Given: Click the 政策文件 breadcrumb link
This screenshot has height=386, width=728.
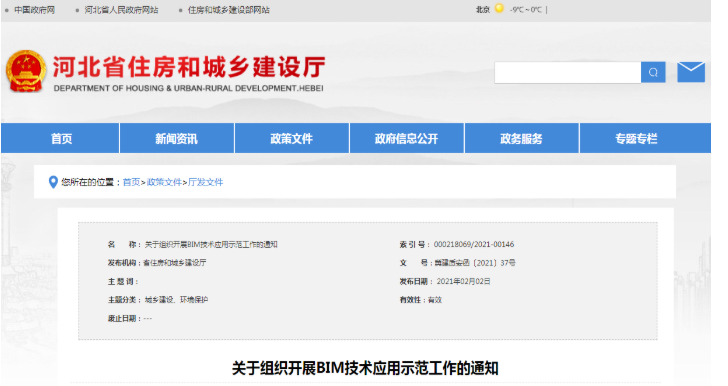Looking at the screenshot, I should tap(164, 182).
